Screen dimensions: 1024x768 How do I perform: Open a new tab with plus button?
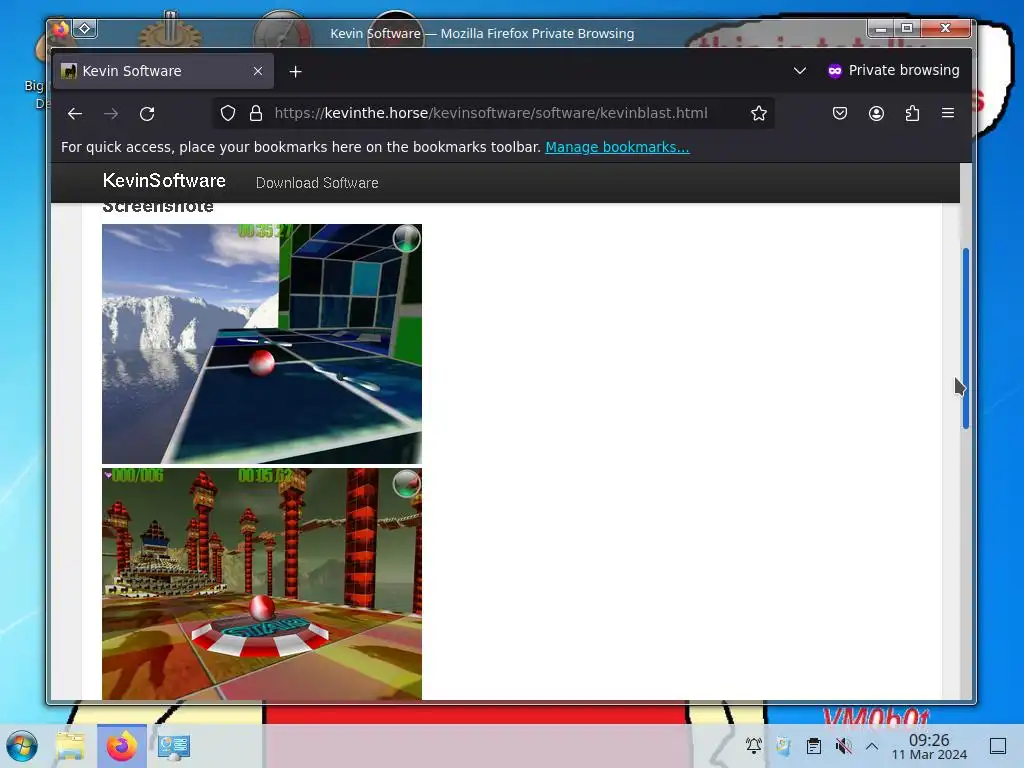pyautogui.click(x=295, y=71)
